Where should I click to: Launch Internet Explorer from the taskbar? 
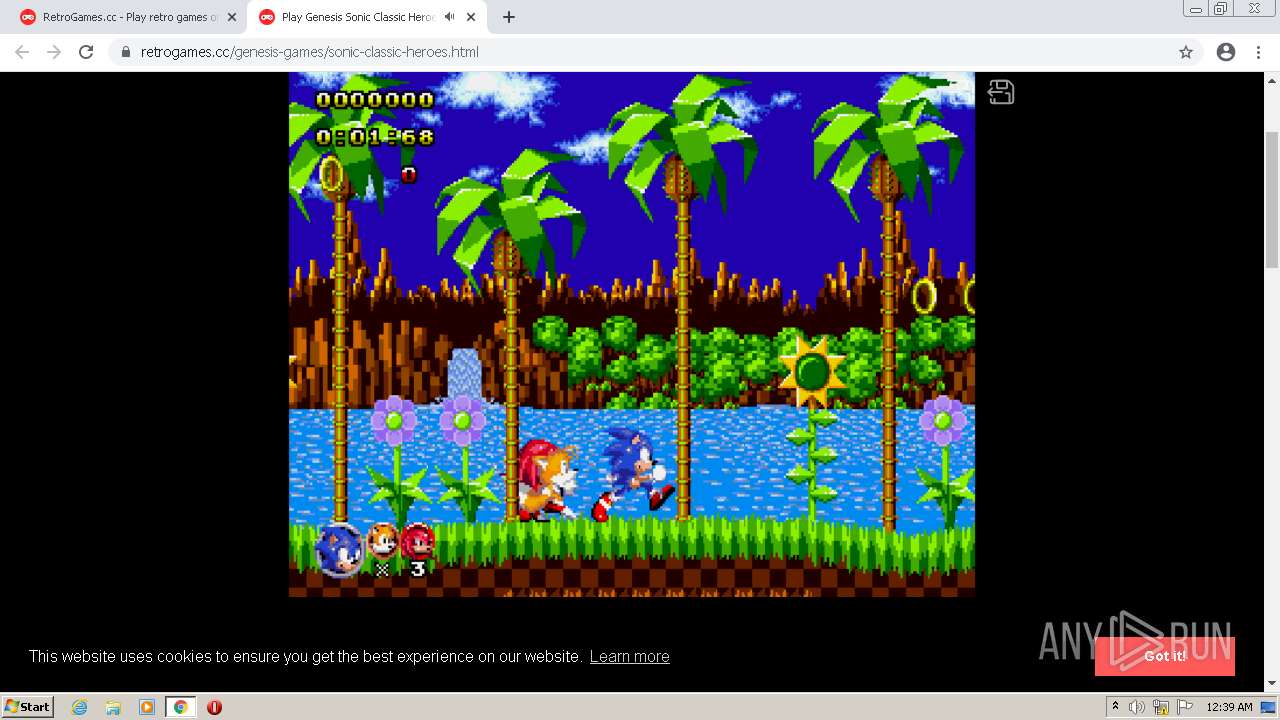(79, 707)
